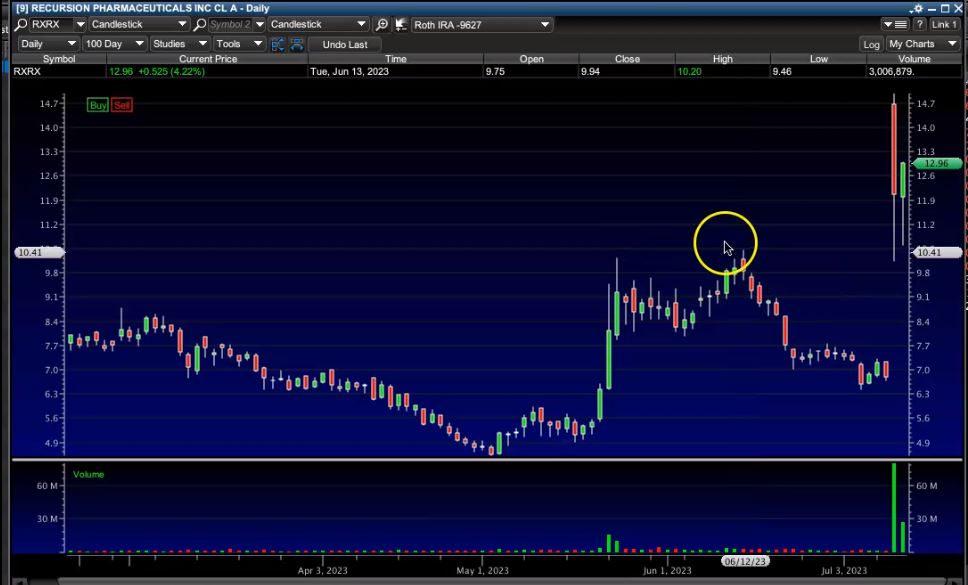Click the Time column header
Screen dimensions: 968x585
tap(396, 59)
